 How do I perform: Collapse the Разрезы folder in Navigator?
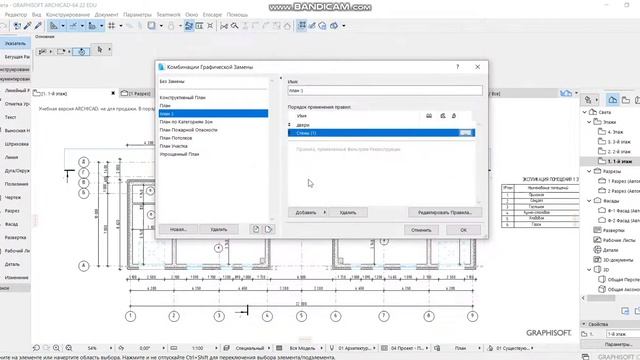tap(589, 171)
